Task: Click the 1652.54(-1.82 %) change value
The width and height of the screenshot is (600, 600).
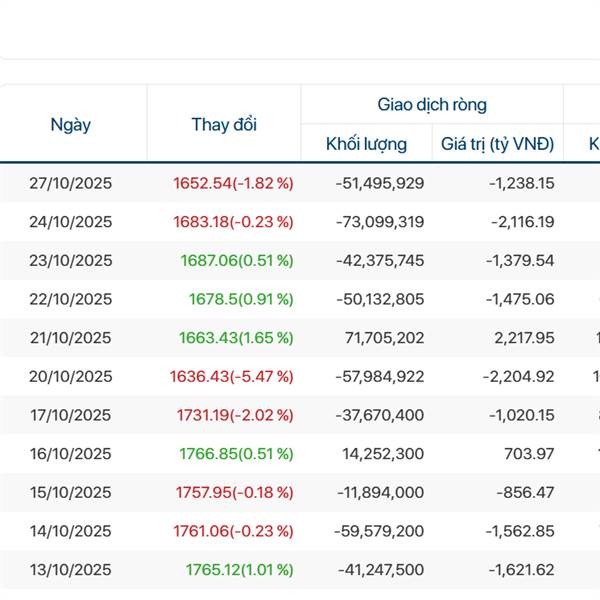Action: pos(233,183)
